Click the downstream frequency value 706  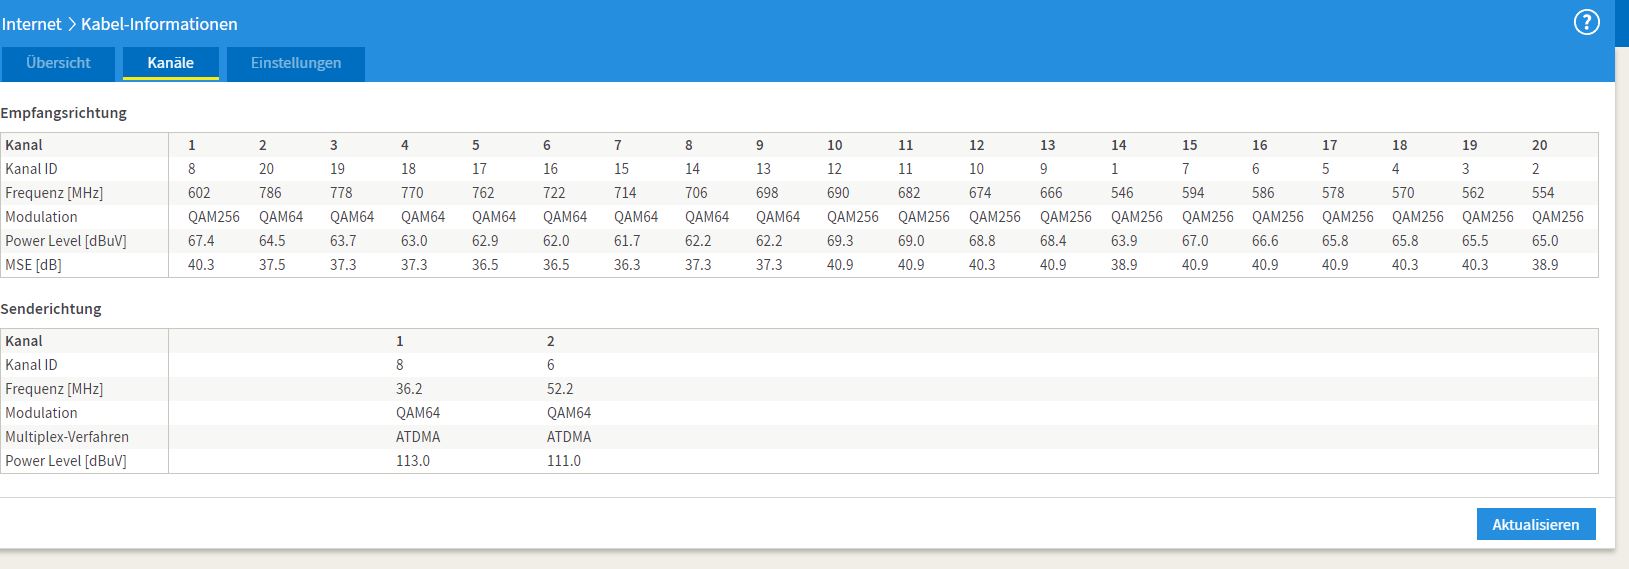click(696, 193)
